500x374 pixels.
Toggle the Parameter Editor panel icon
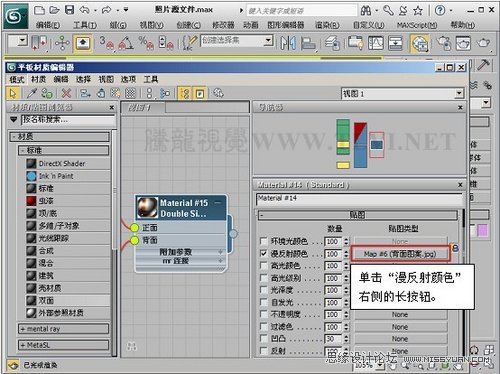coord(199,94)
